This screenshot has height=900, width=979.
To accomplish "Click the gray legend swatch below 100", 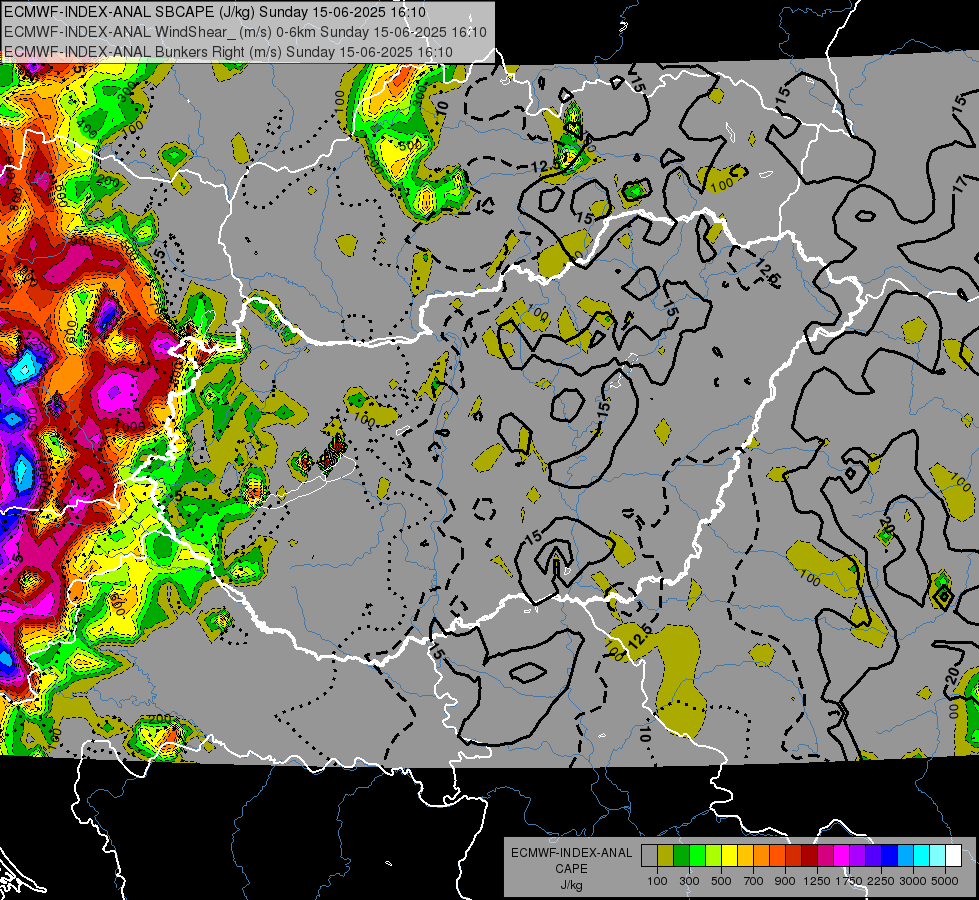I will pyautogui.click(x=649, y=856).
